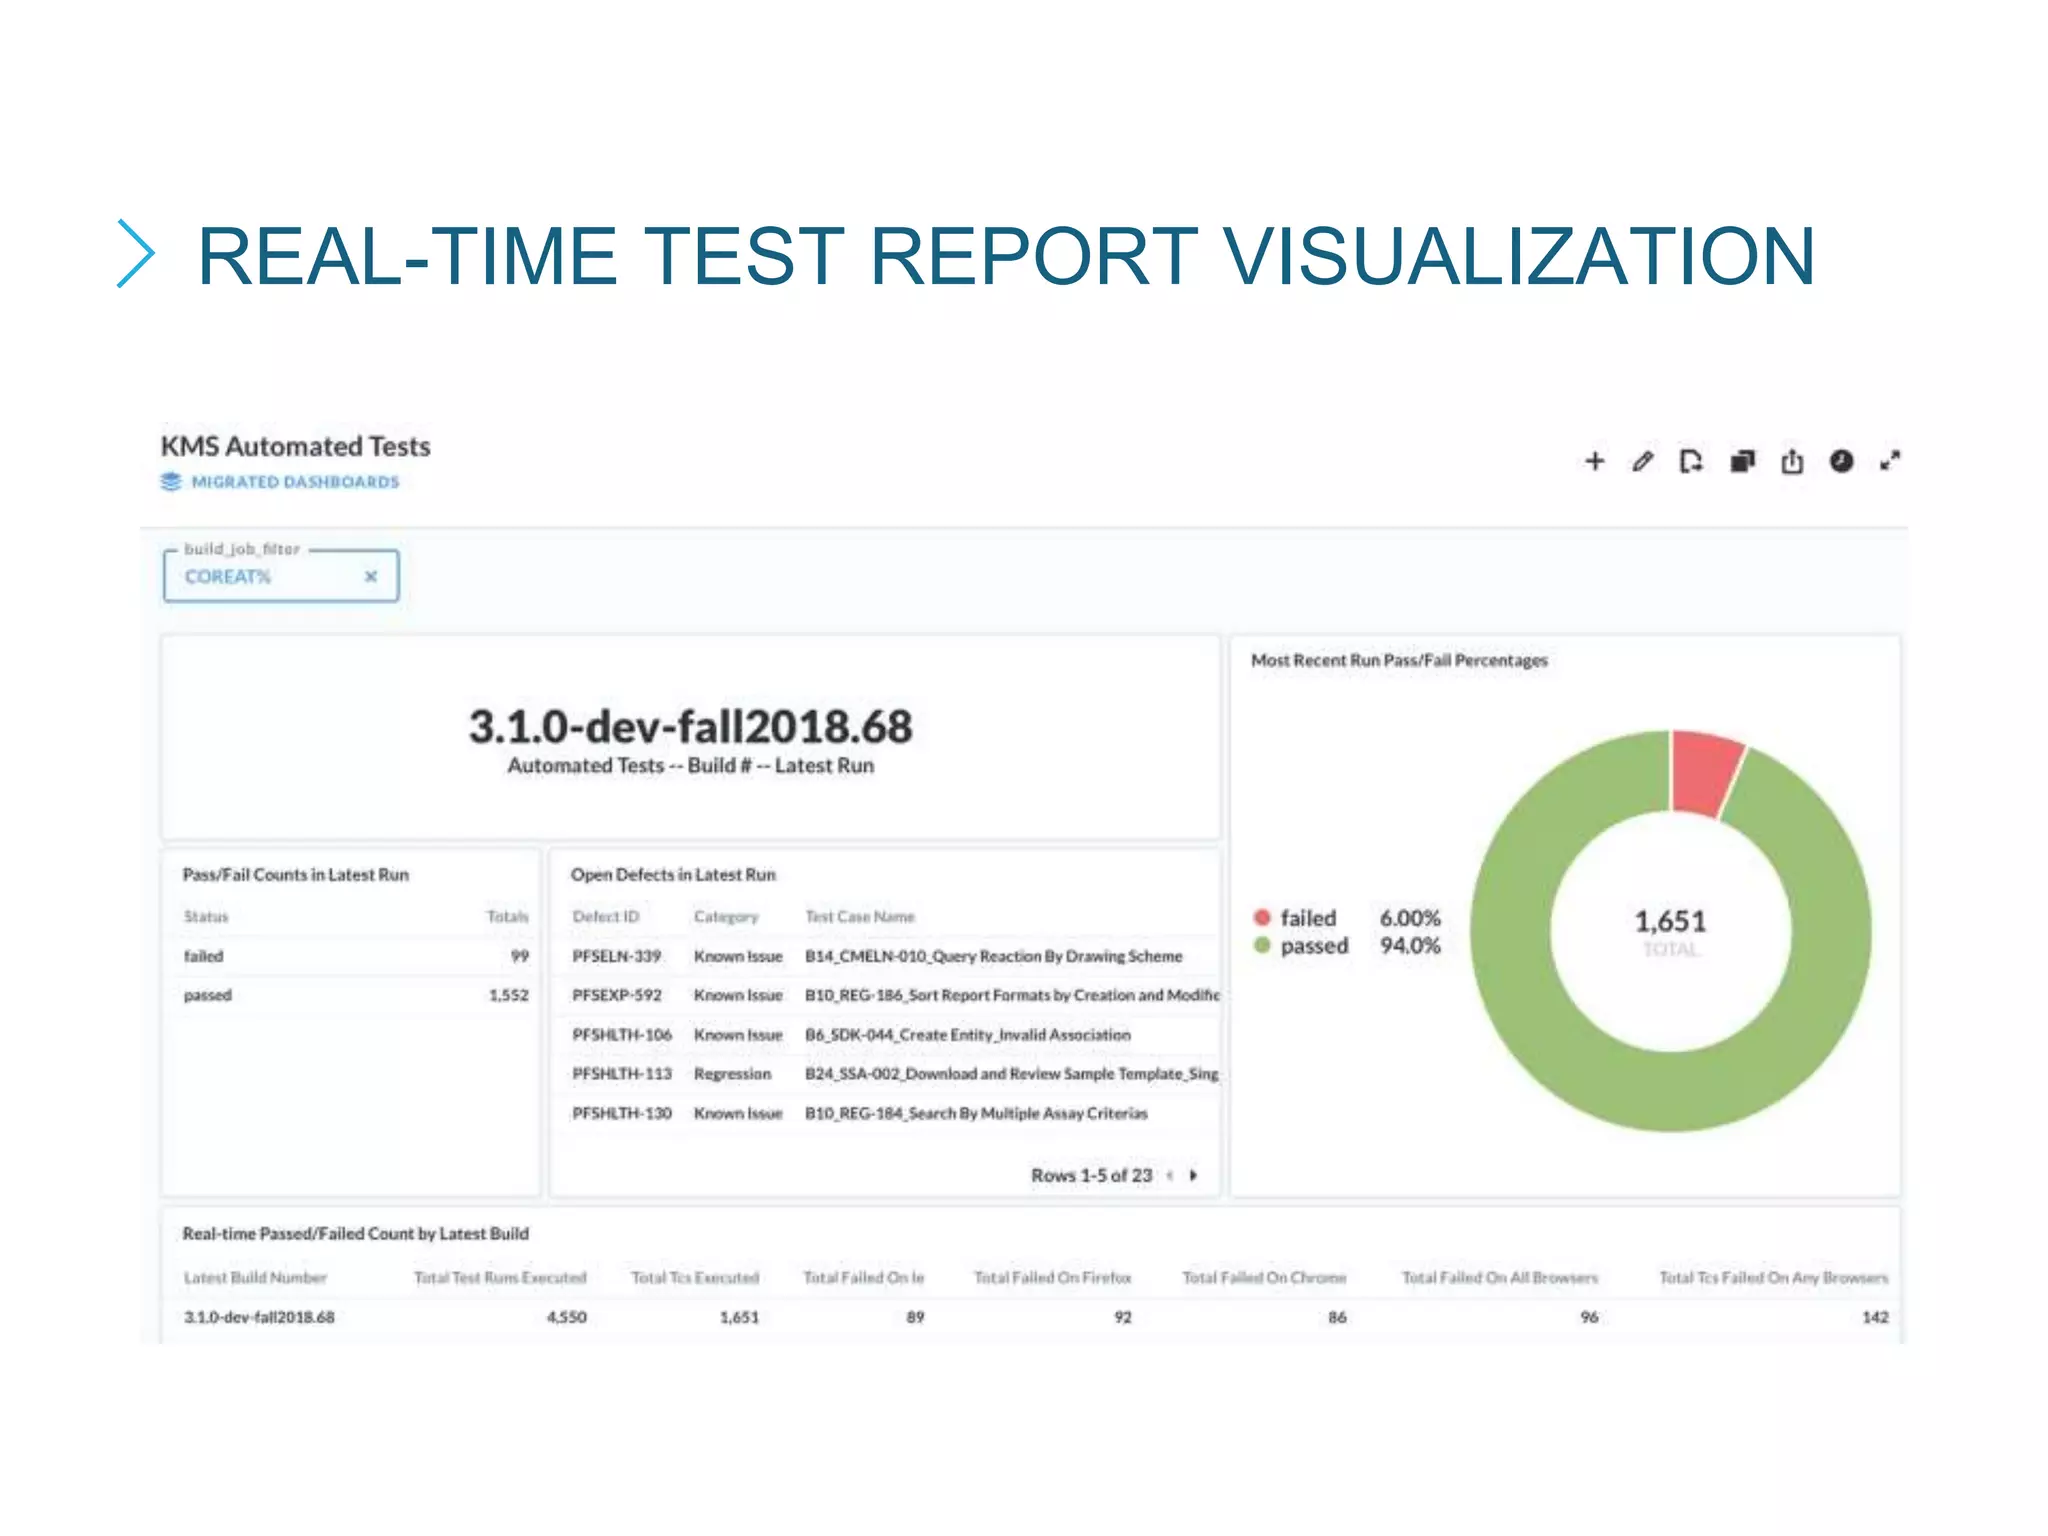
Task: Click the clock auto-refresh icon
Action: (x=1841, y=461)
